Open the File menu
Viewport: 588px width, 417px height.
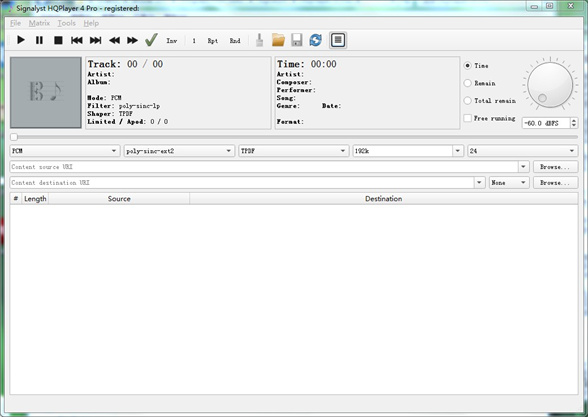click(x=15, y=23)
